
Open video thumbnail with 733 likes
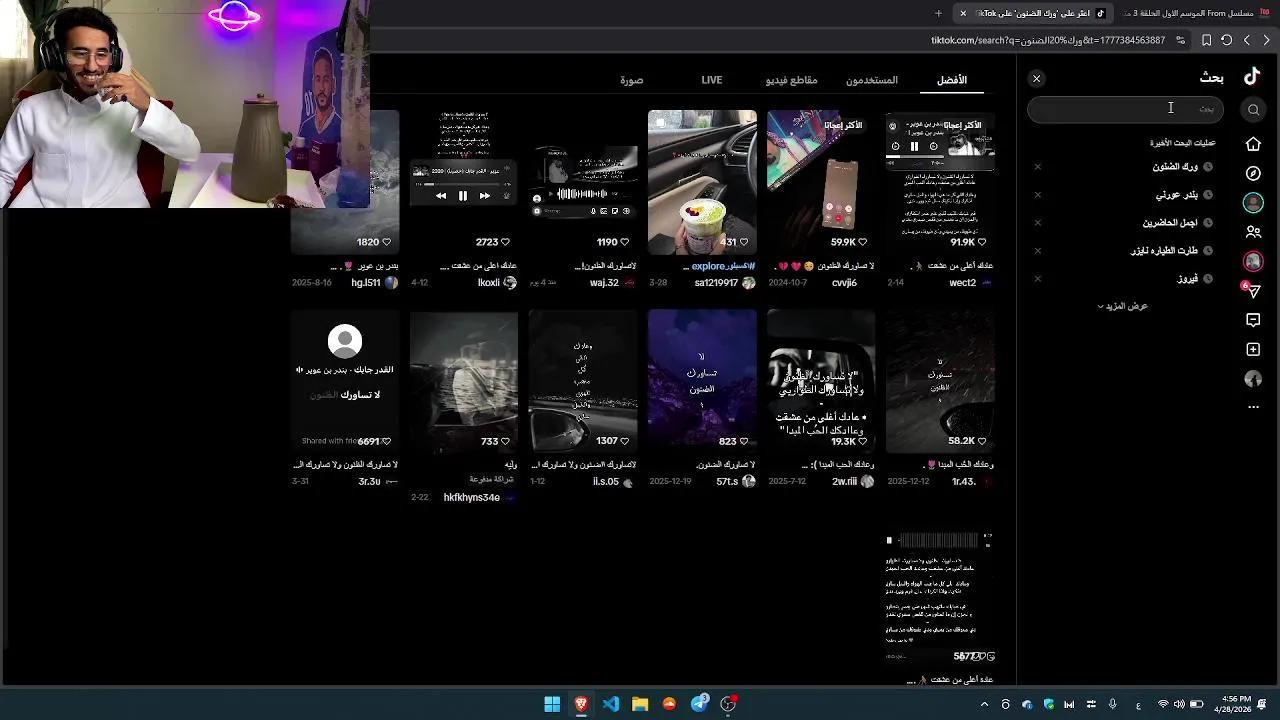click(x=464, y=381)
